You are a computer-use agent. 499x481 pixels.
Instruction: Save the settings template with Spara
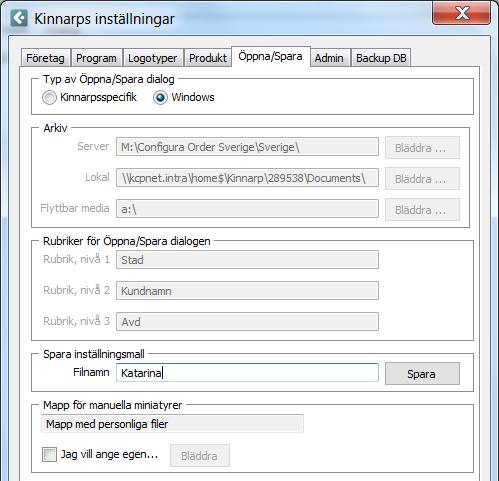[422, 374]
